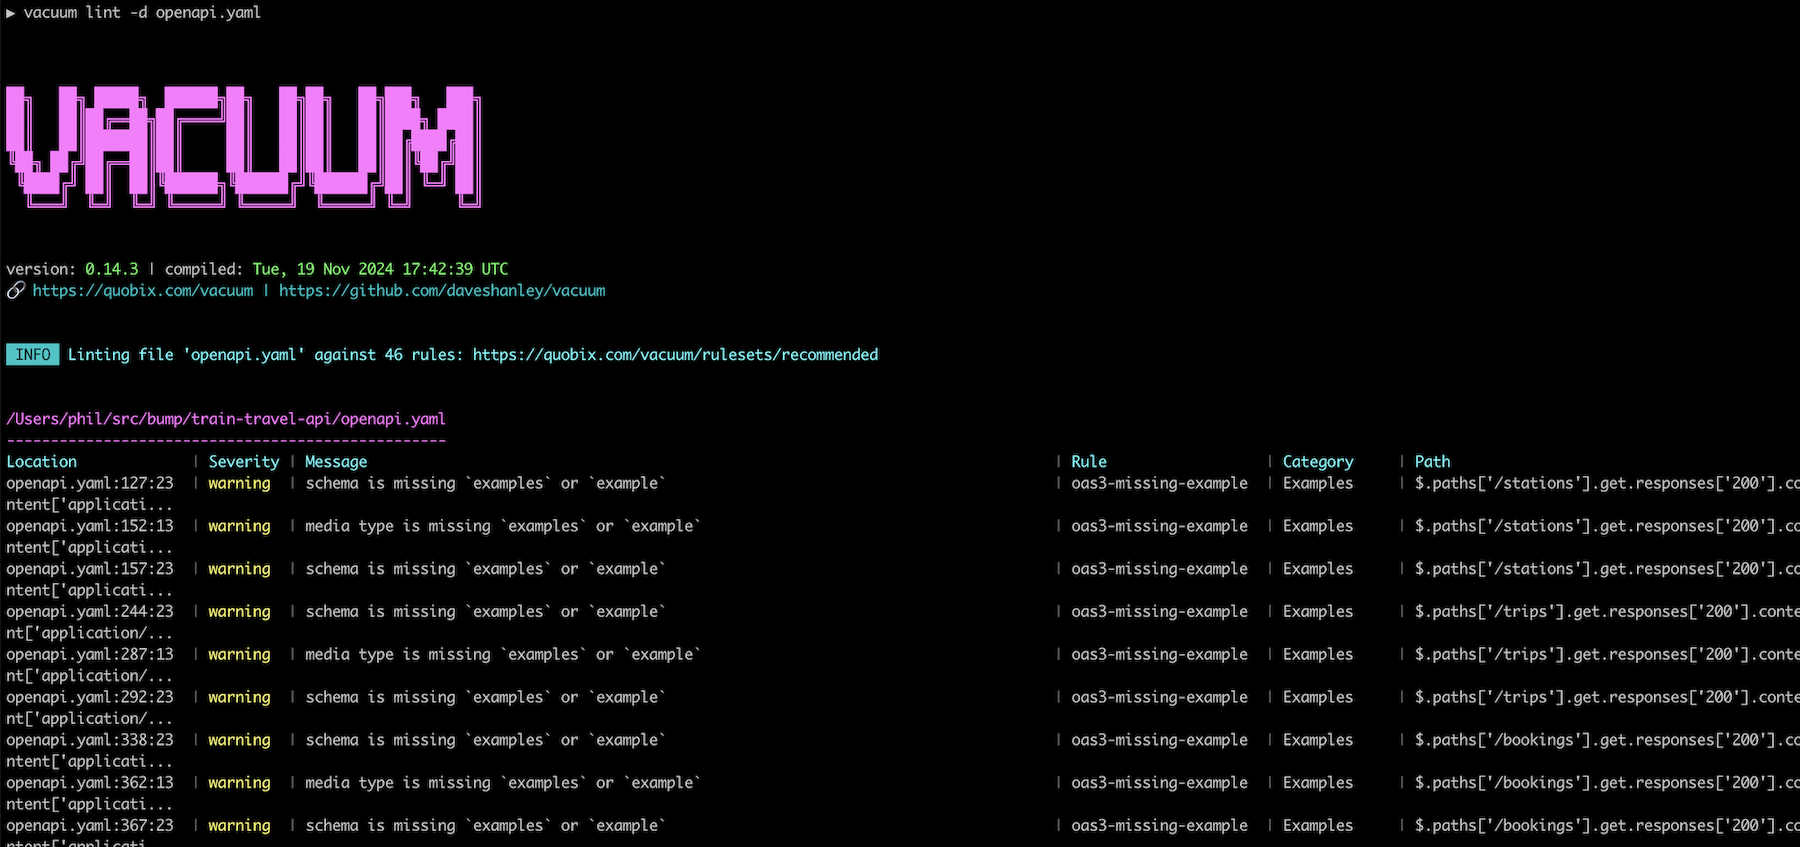Click the Path column header

(1432, 462)
